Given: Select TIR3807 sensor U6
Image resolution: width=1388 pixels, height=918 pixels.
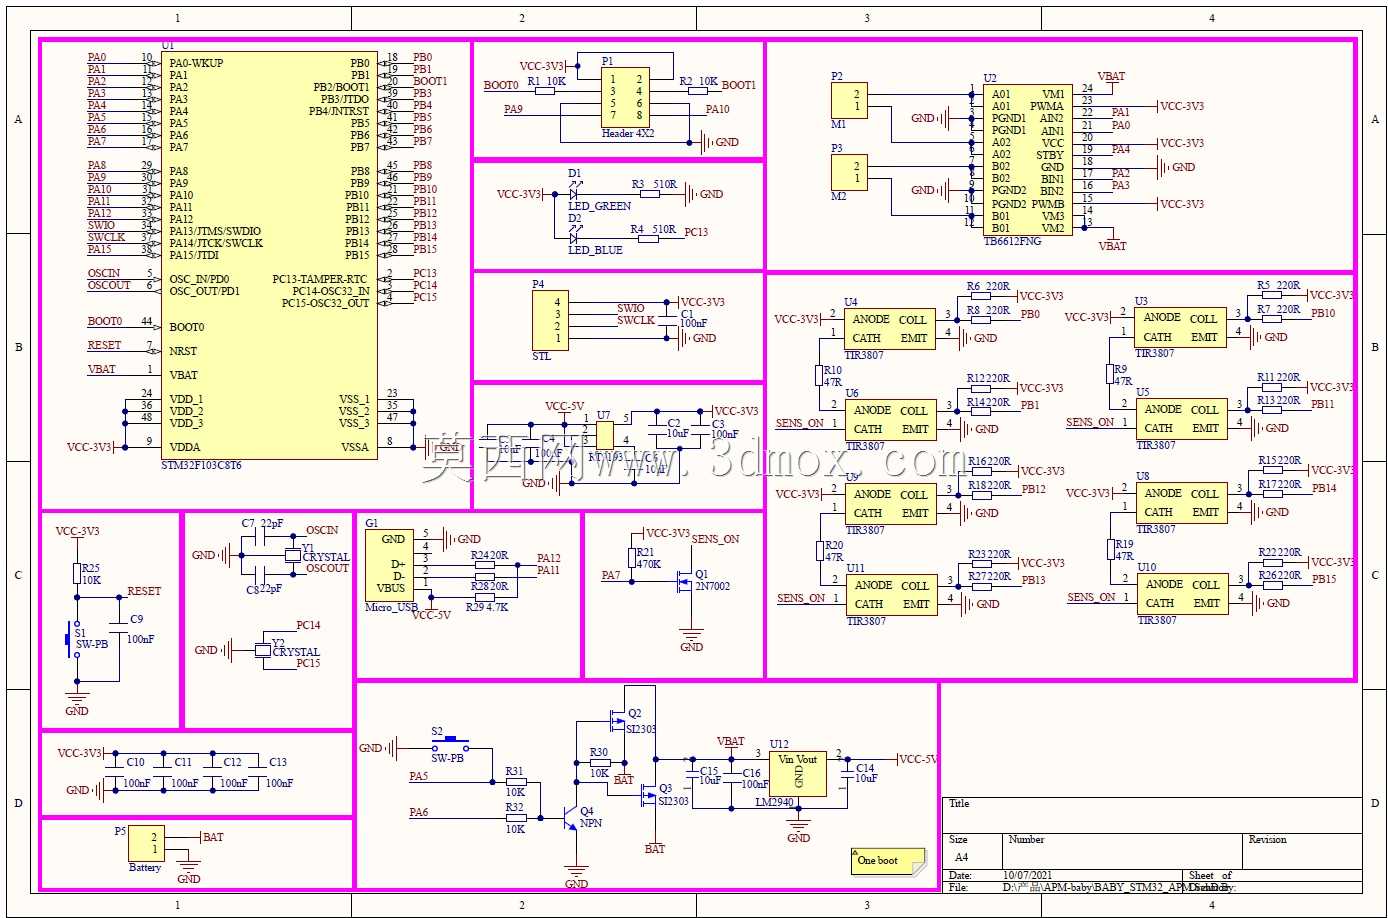Looking at the screenshot, I should [x=891, y=419].
